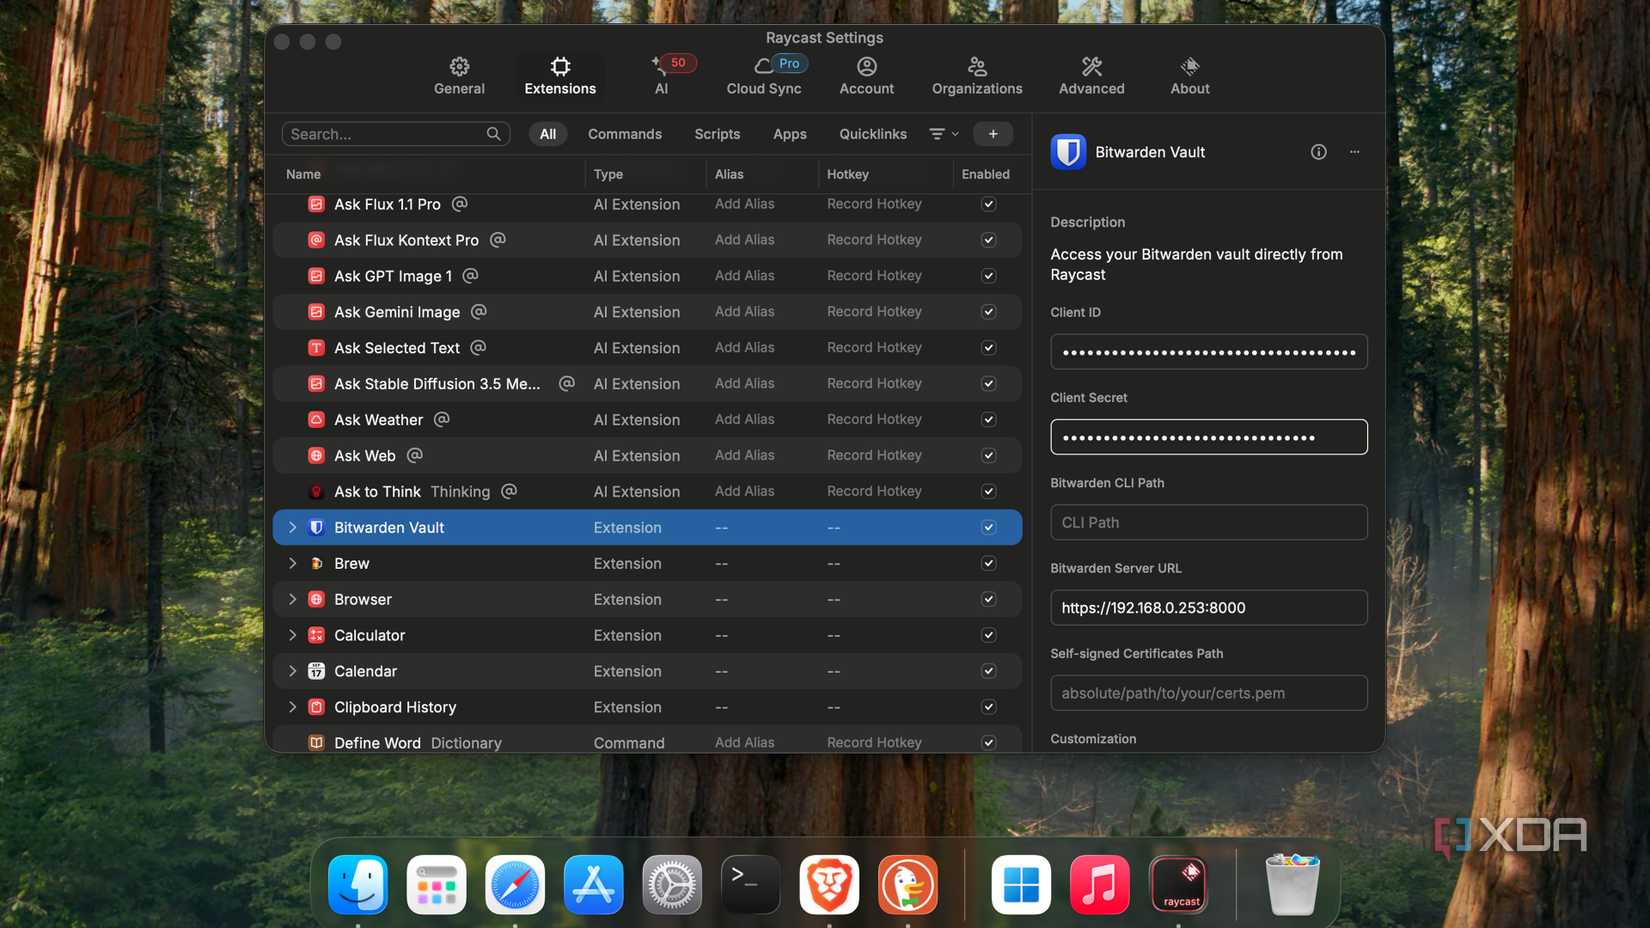Open the Advanced settings tab
This screenshot has height=928, width=1650.
1091,76
